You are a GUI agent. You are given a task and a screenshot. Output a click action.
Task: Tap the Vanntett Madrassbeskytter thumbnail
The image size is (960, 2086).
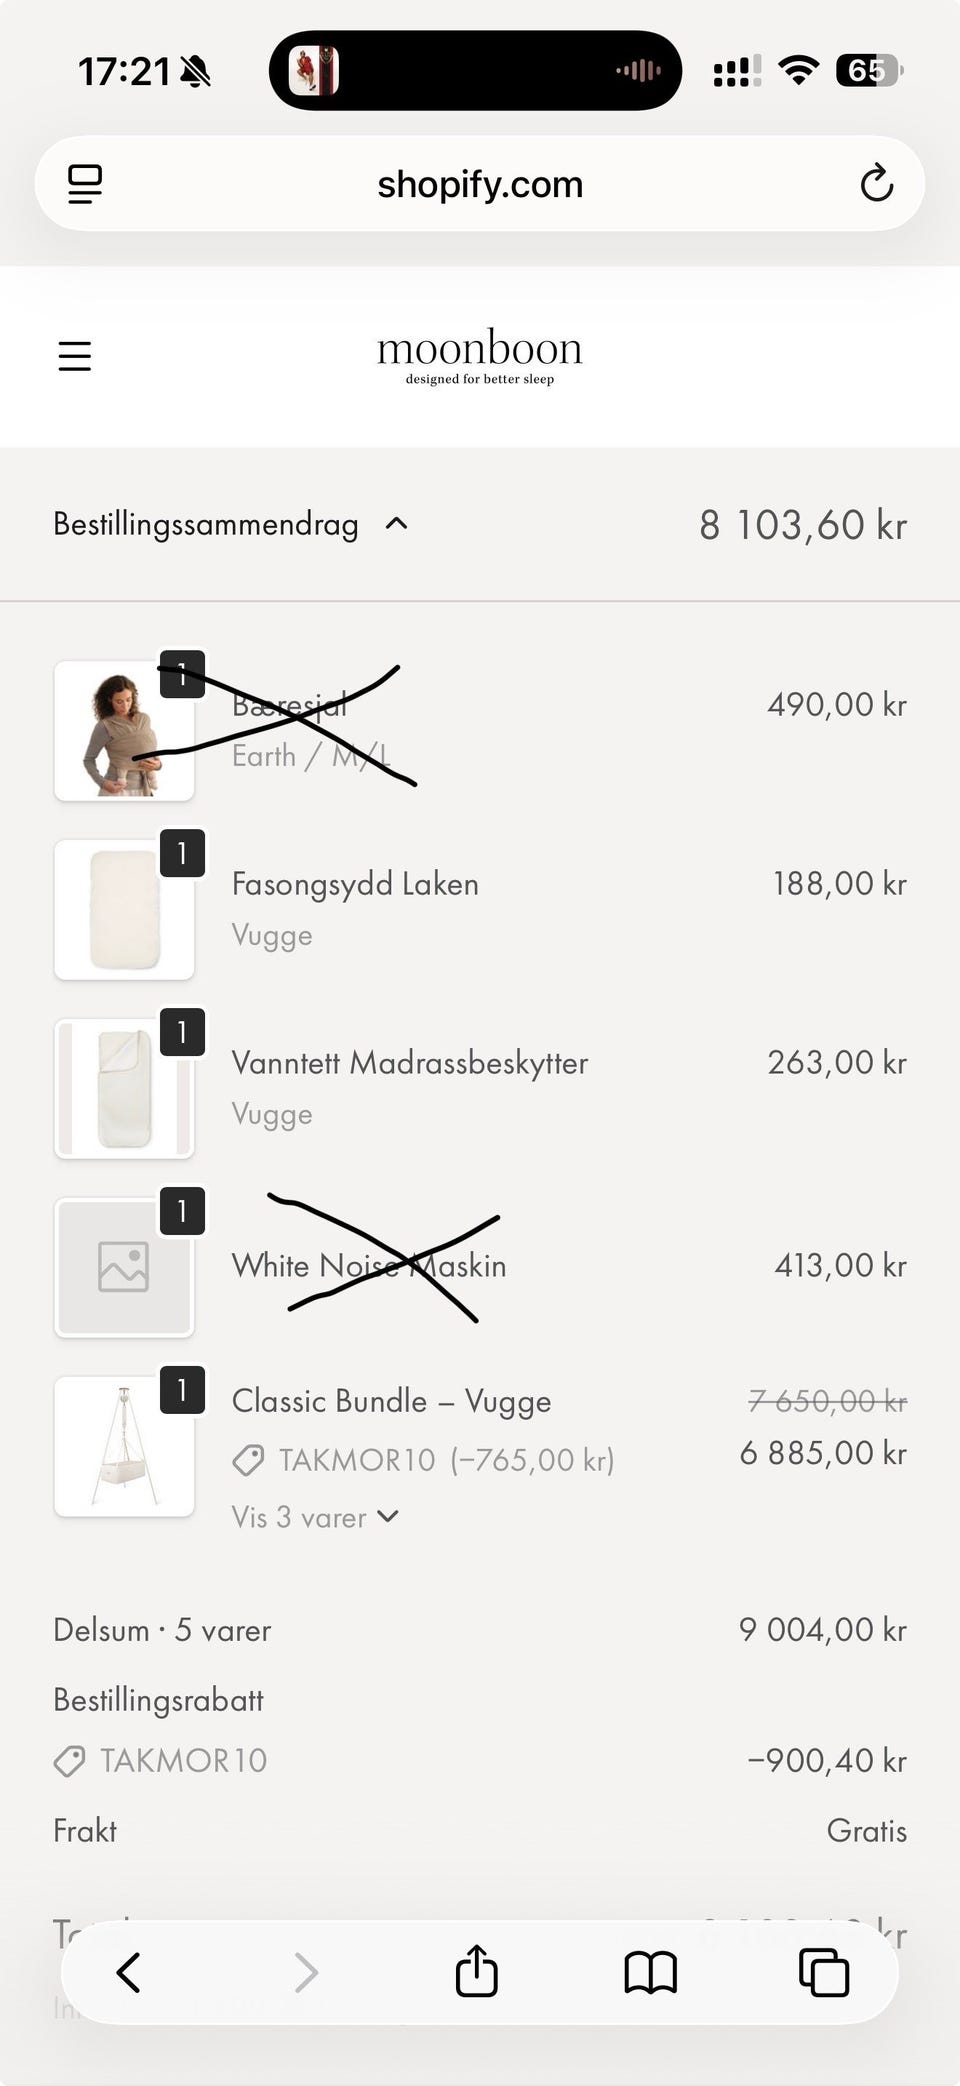pos(124,1089)
